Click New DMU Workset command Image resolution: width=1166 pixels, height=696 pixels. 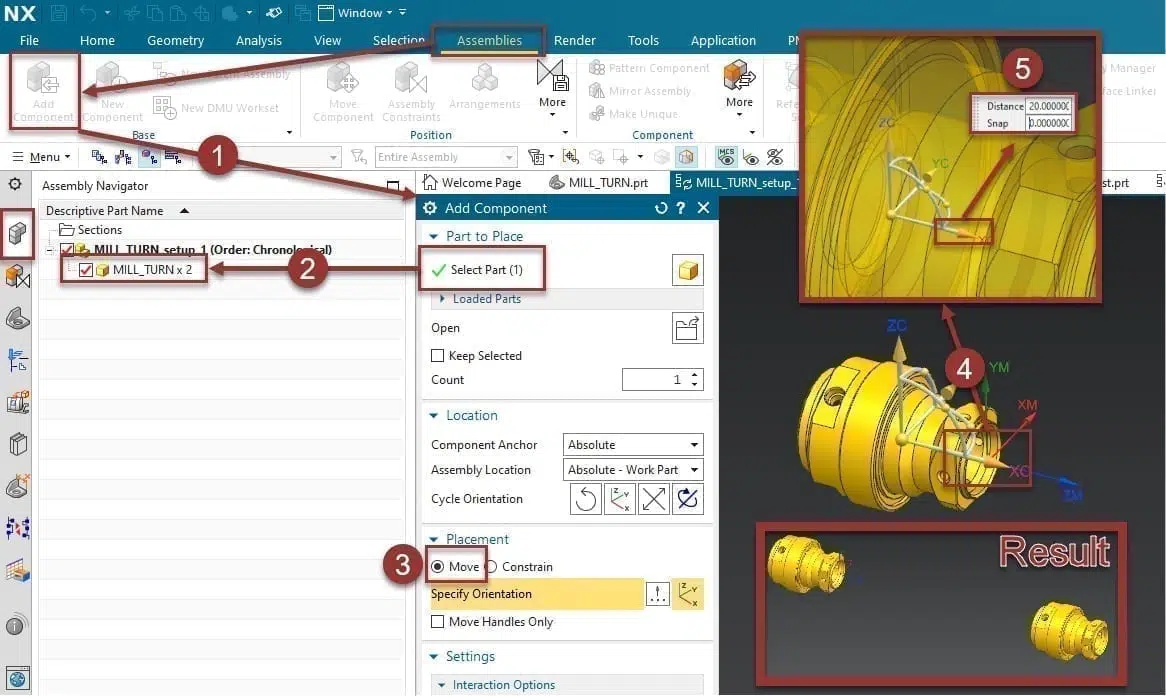[216, 108]
